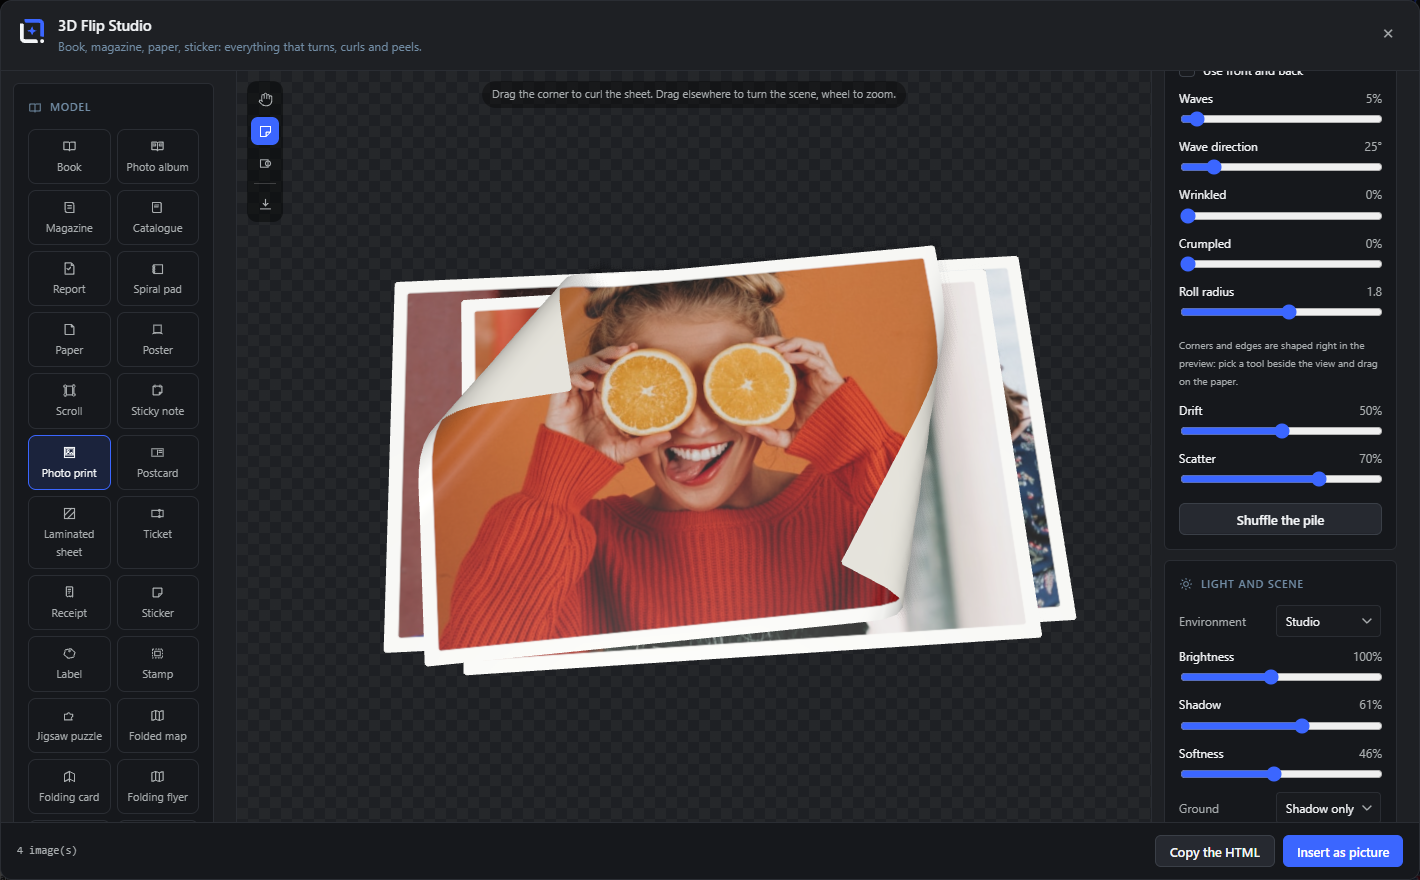Viewport: 1420px width, 880px height.
Task: Select the hand tool to turn the scene
Action: coord(265,100)
